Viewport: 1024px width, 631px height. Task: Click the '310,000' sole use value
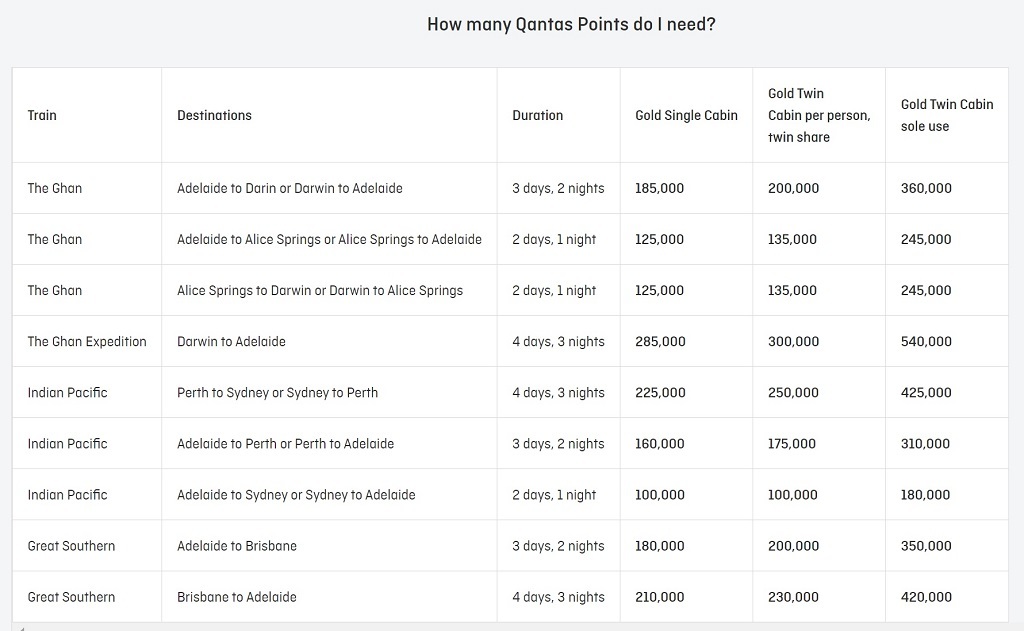tap(925, 444)
